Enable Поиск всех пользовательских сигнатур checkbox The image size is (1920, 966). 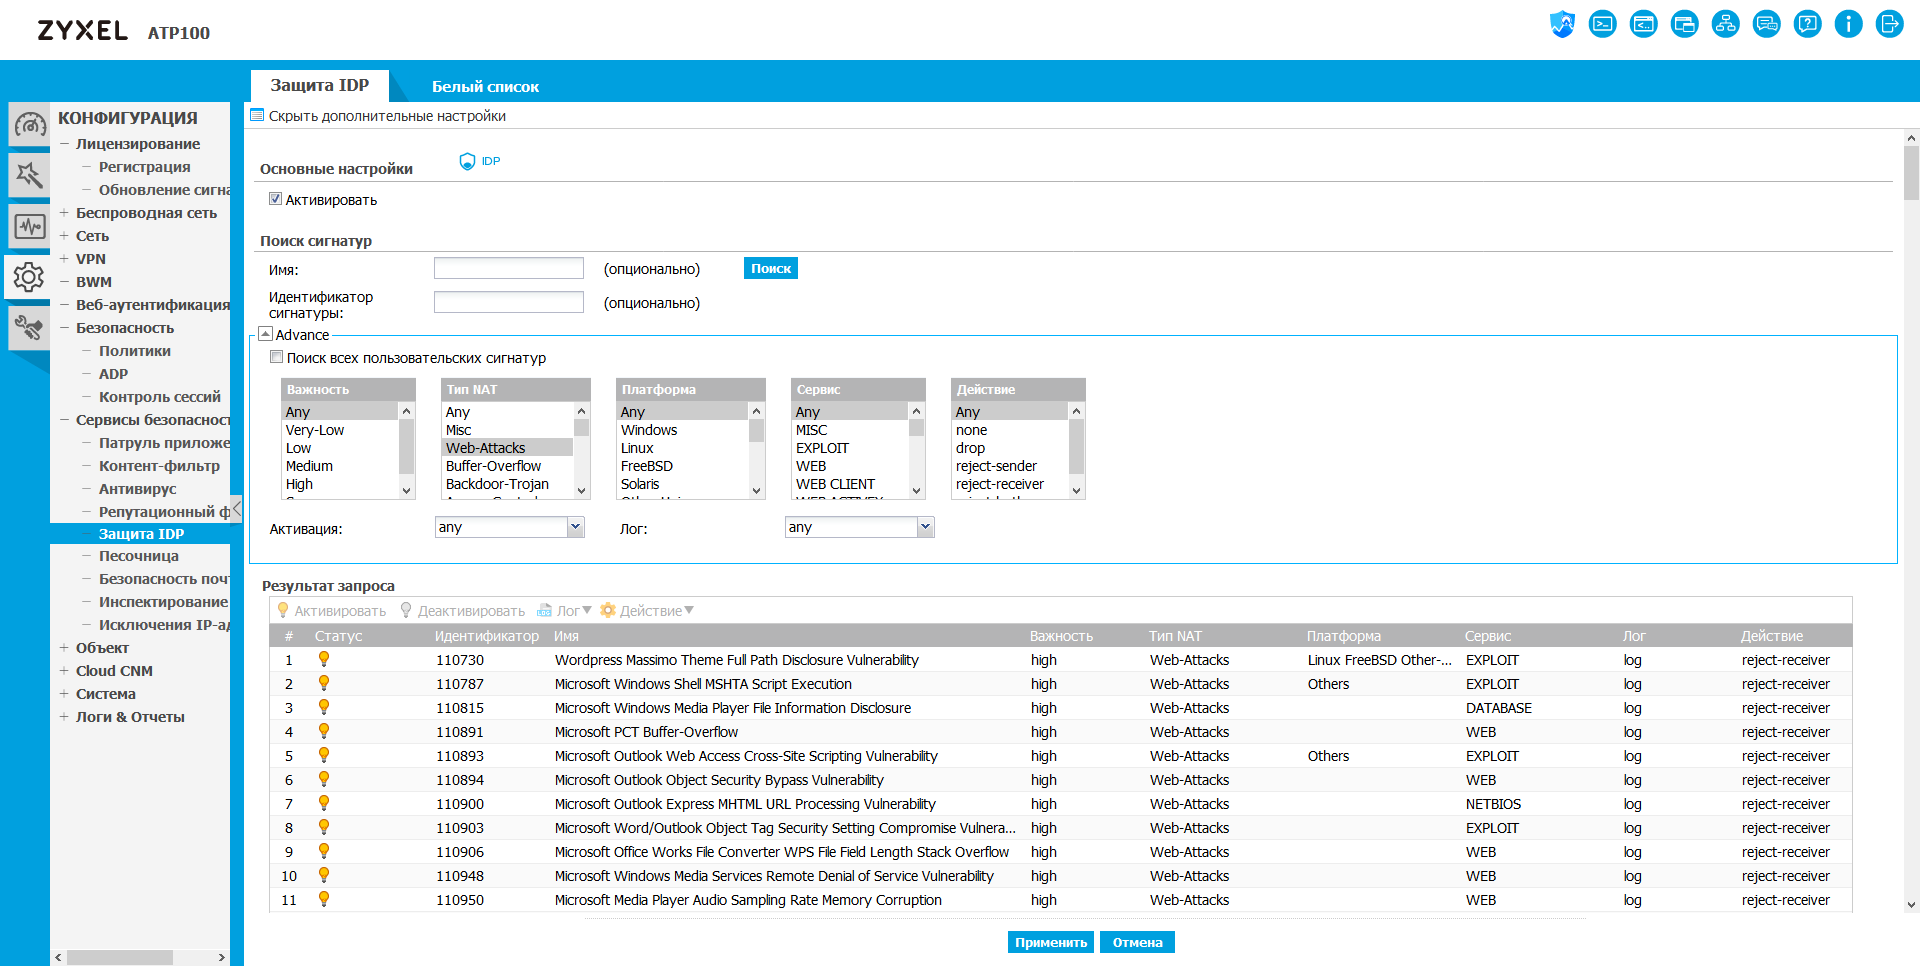tap(277, 357)
